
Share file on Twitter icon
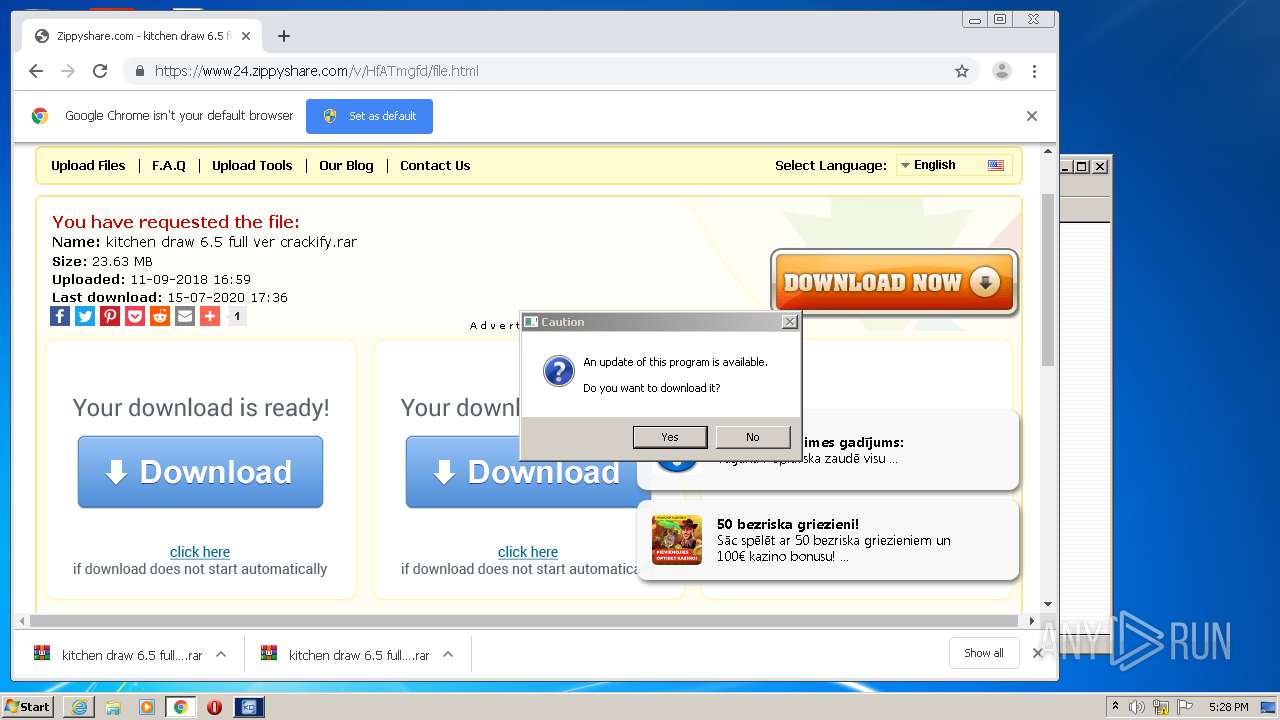pyautogui.click(x=85, y=316)
